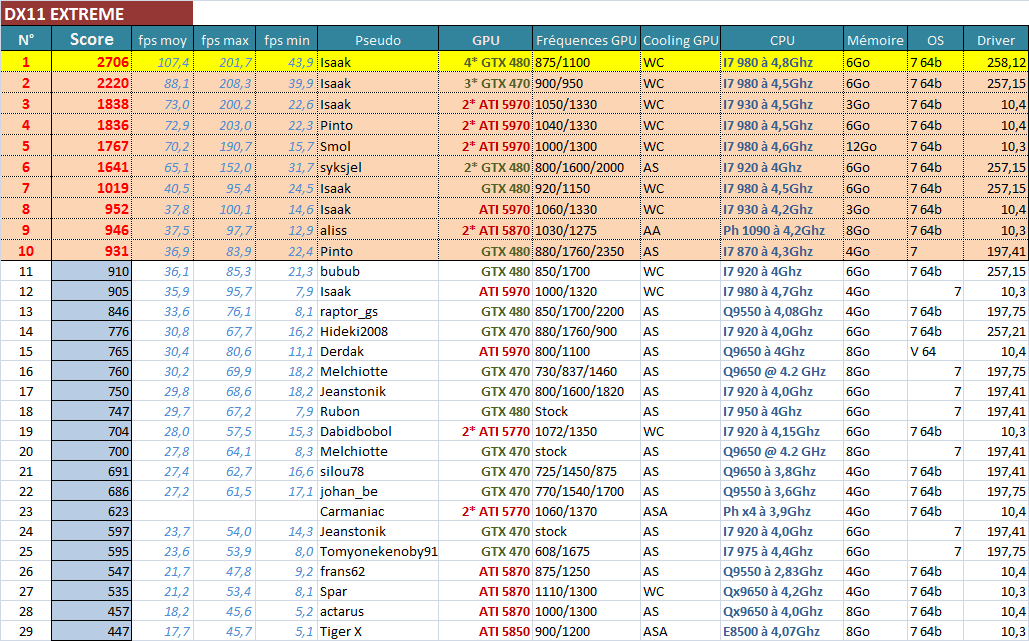The image size is (1029, 641).
Task: Select the 800/1600/2000 frequency cell
Action: tap(586, 167)
